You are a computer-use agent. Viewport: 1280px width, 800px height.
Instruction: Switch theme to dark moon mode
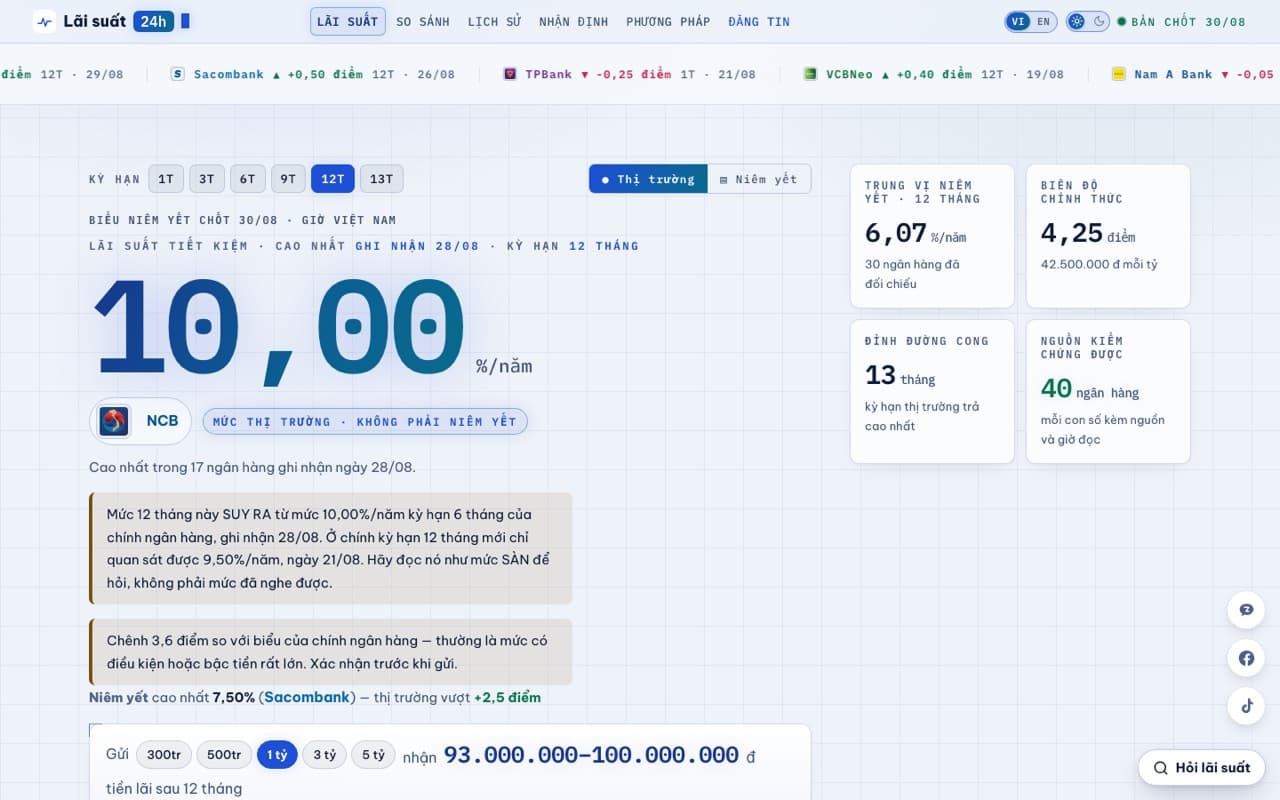tap(1099, 21)
